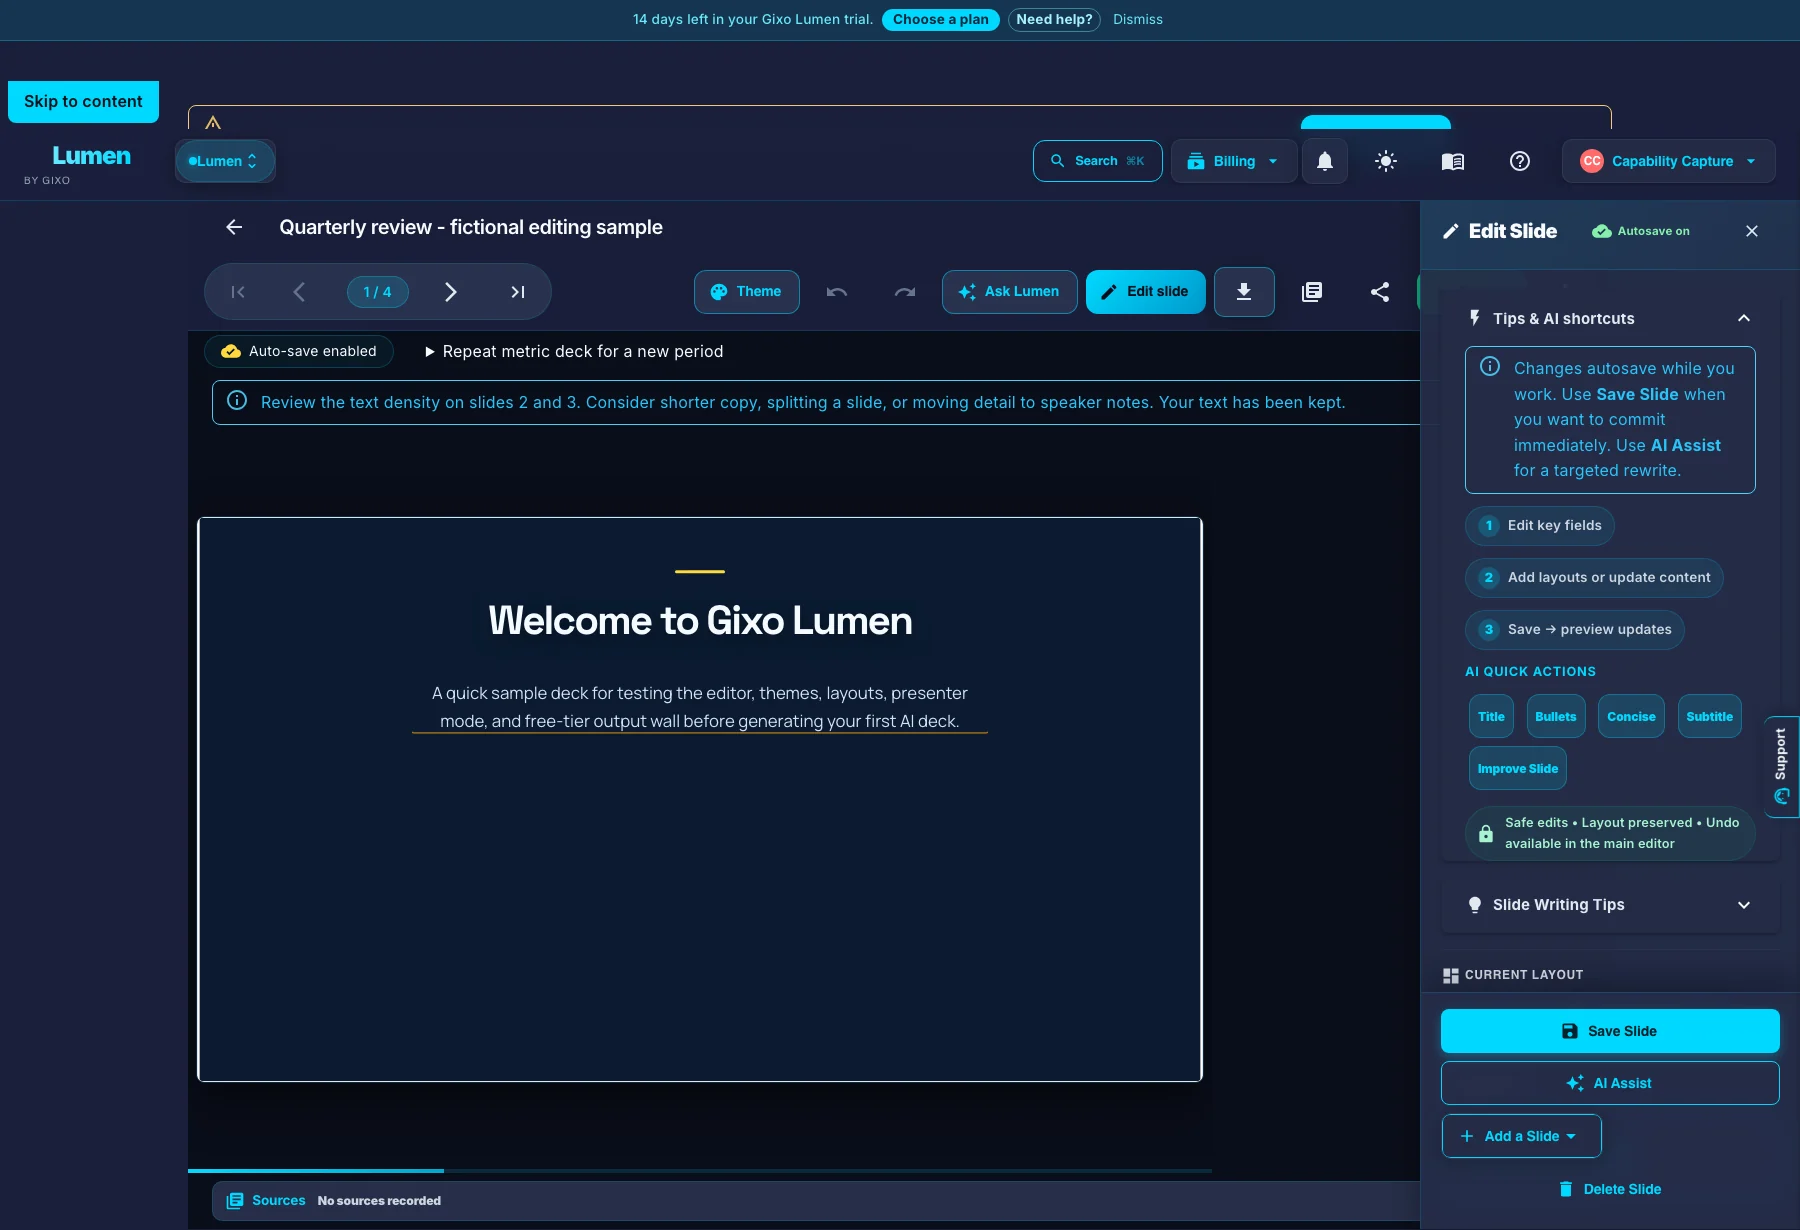Open the help question-mark icon
The width and height of the screenshot is (1800, 1230).
tap(1520, 161)
